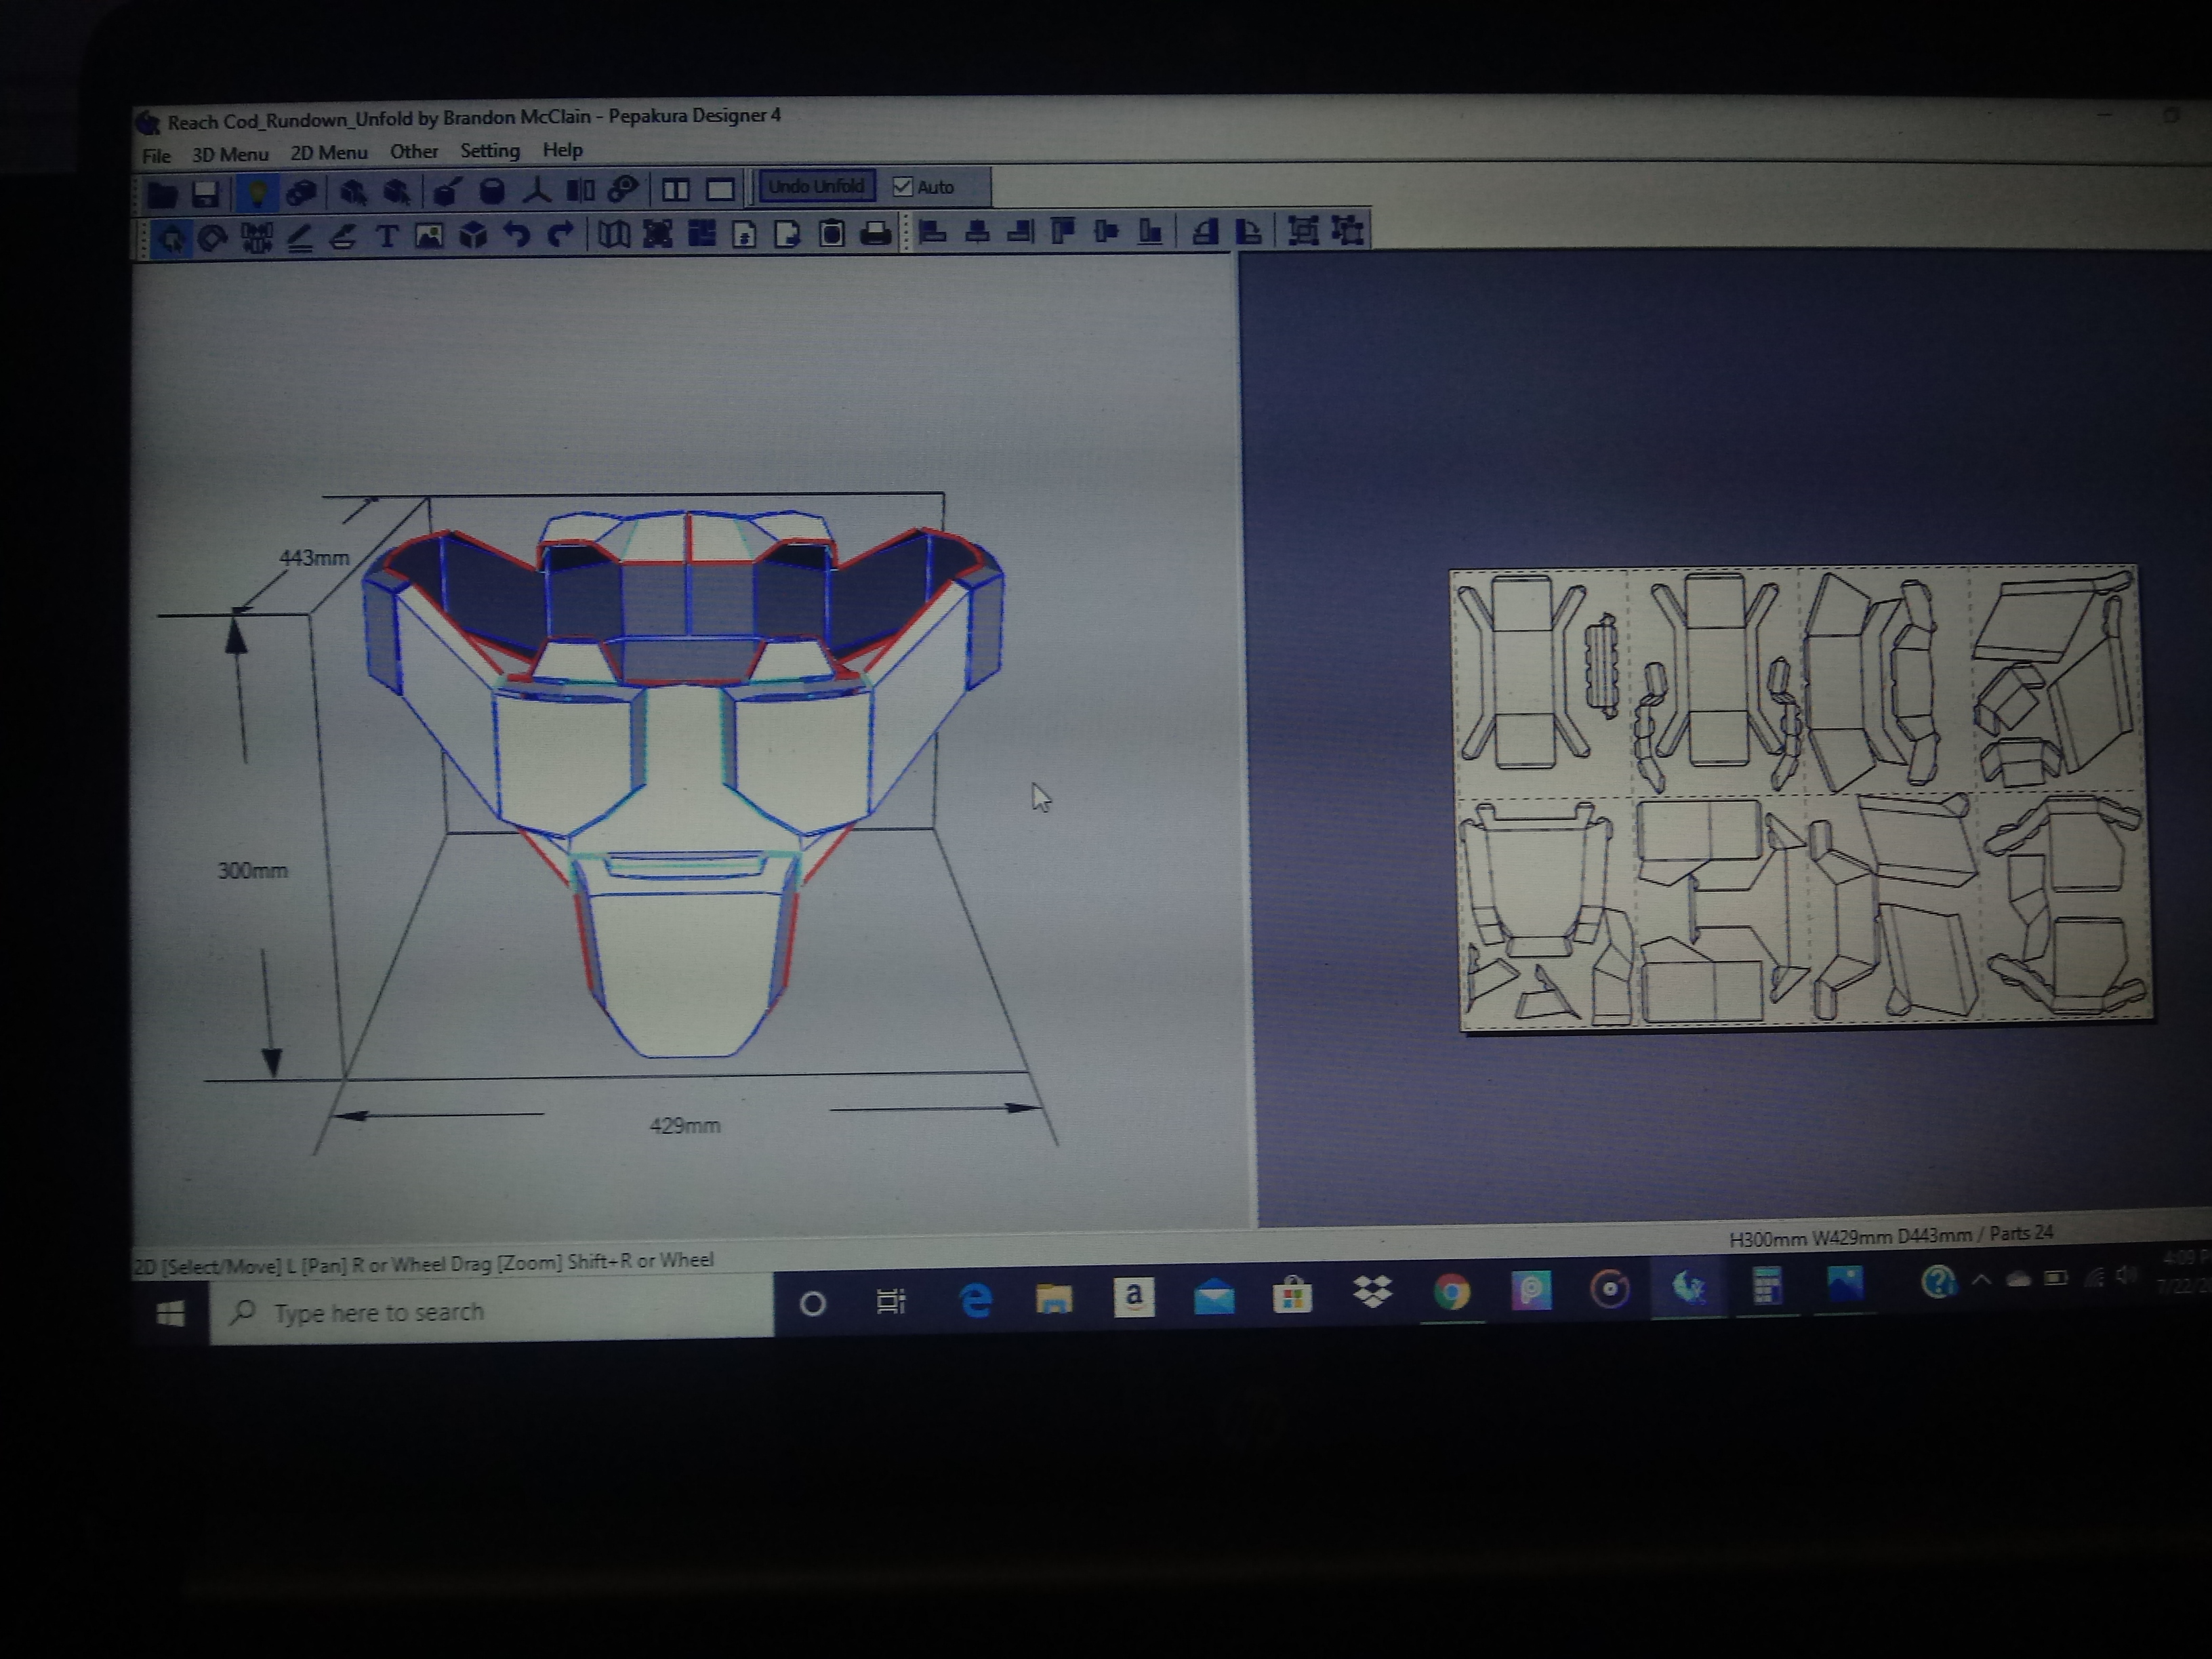Click the align bottom icon
The height and width of the screenshot is (1659, 2212).
1150,232
